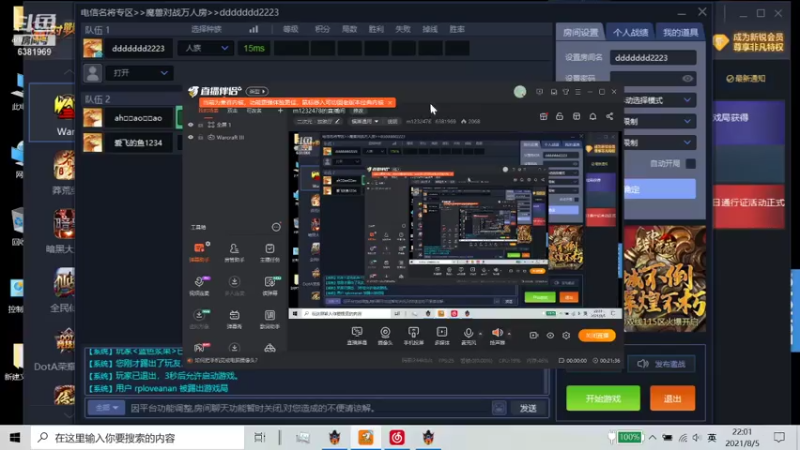Open the NetEase Music red taskbar icon
The image size is (800, 450).
397,437
